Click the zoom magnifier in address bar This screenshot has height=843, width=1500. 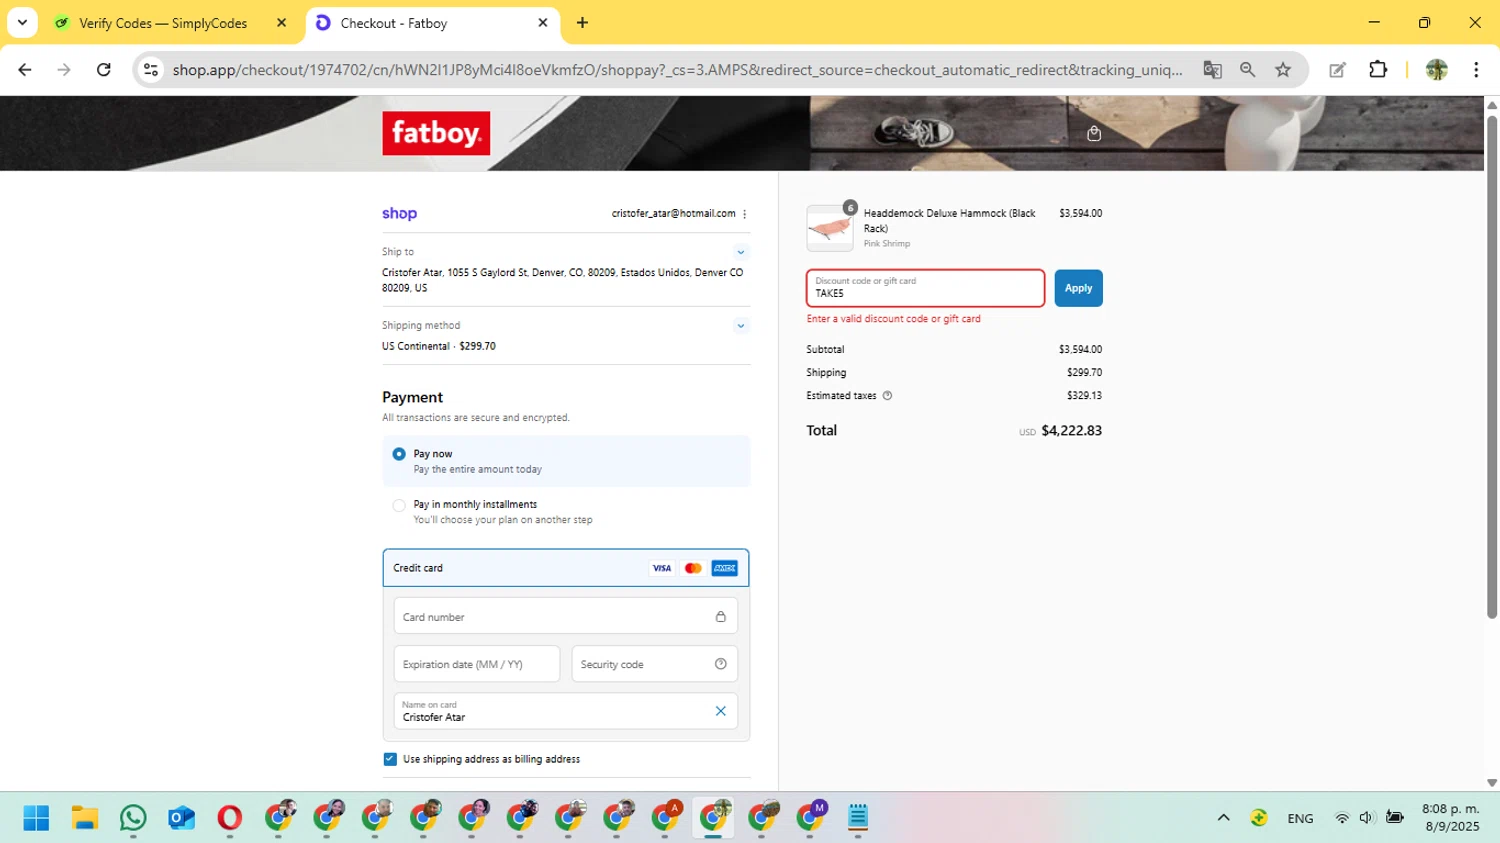pyautogui.click(x=1247, y=70)
